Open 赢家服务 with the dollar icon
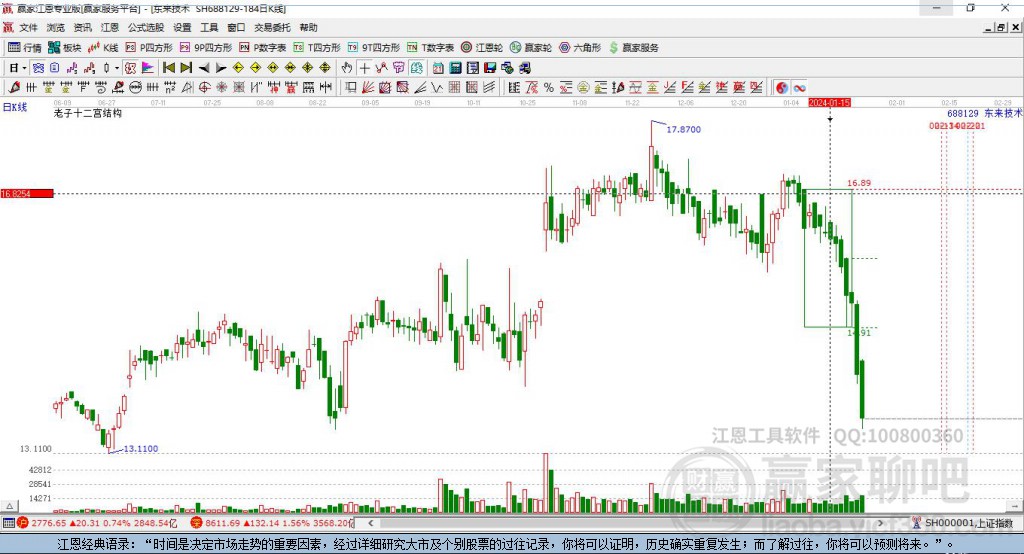 coord(633,48)
